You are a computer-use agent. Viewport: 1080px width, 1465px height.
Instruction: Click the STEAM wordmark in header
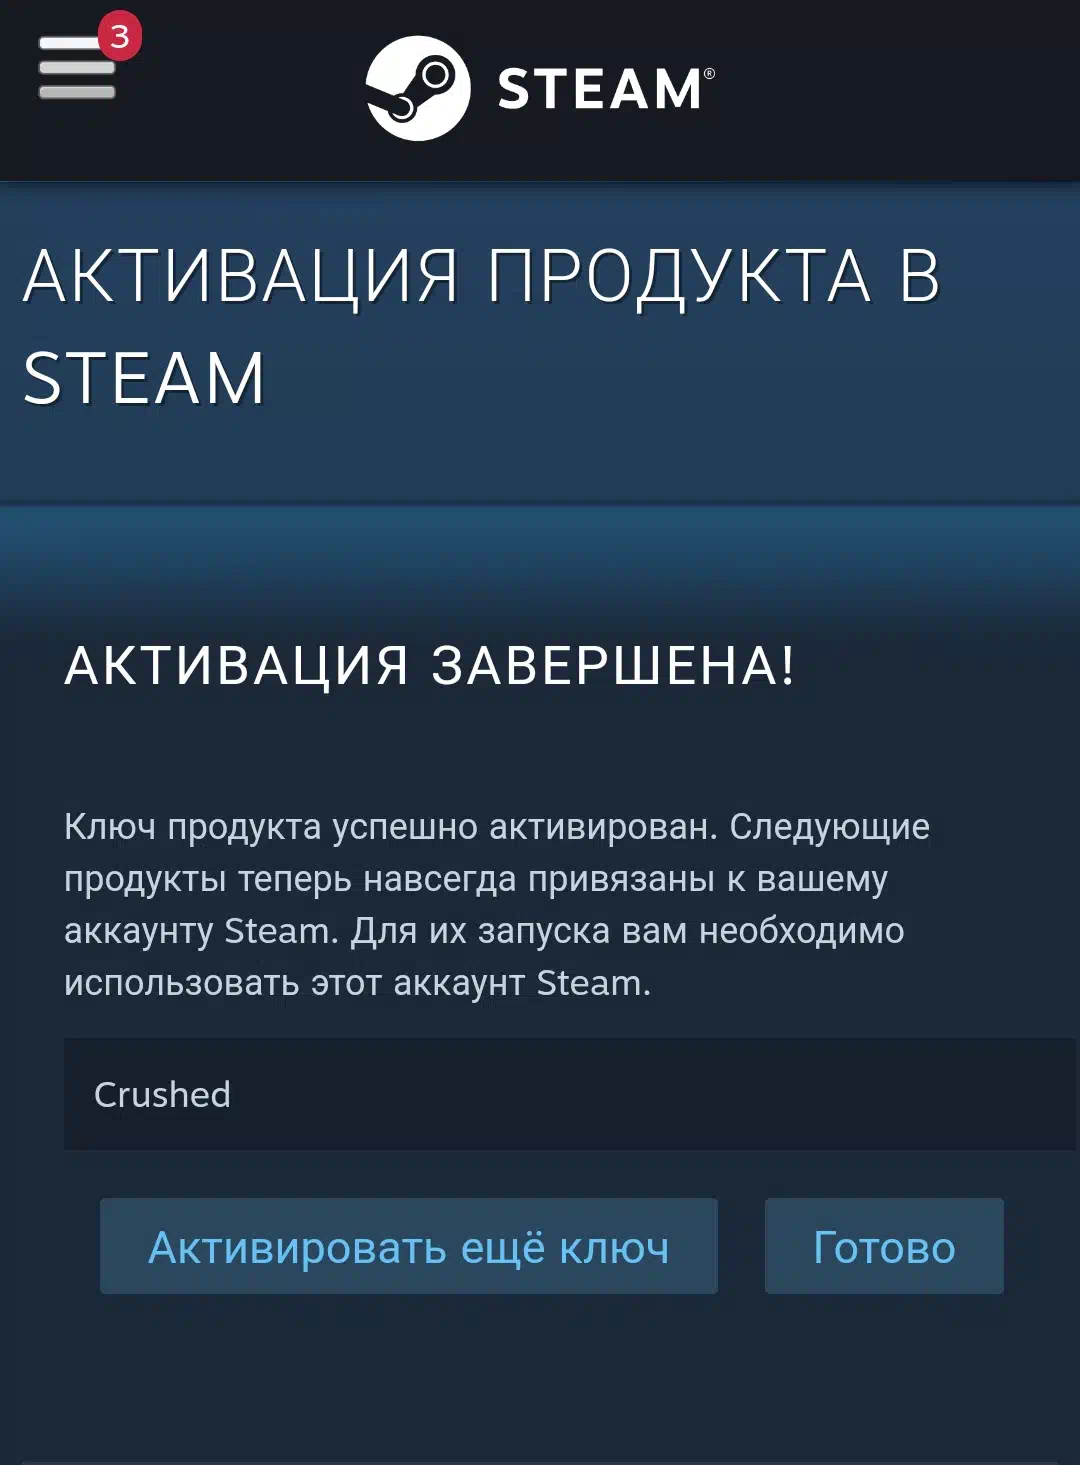click(x=599, y=89)
